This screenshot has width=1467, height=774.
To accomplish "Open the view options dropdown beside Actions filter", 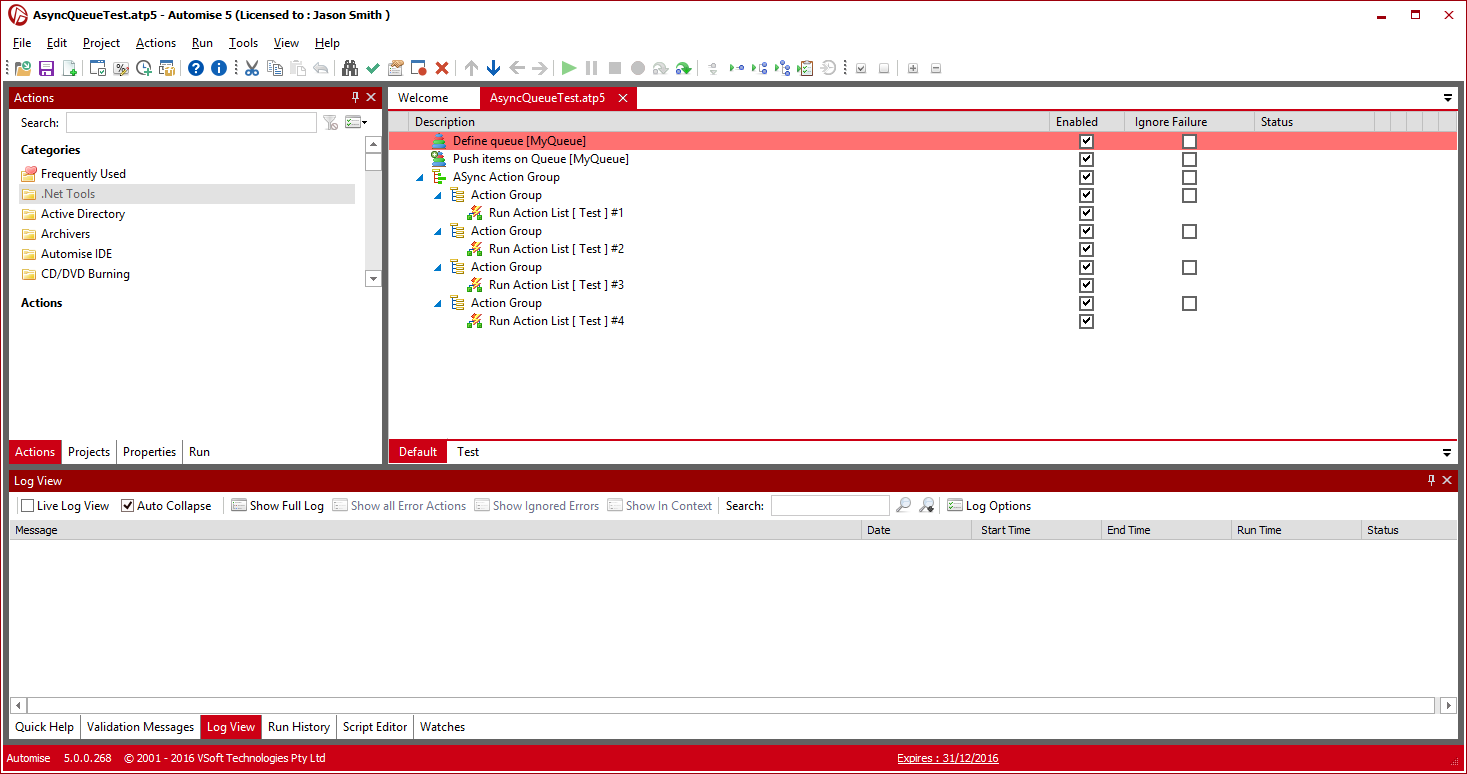I will [356, 122].
